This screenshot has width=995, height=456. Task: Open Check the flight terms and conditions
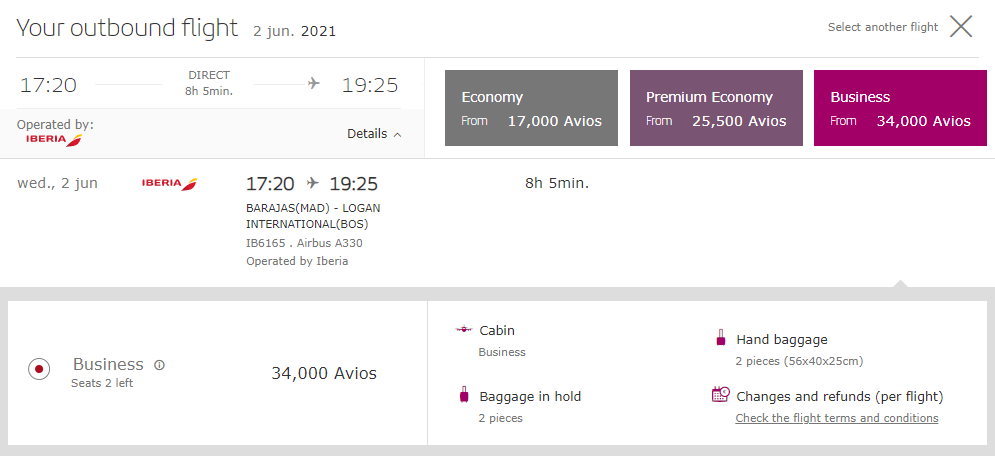pyautogui.click(x=836, y=418)
